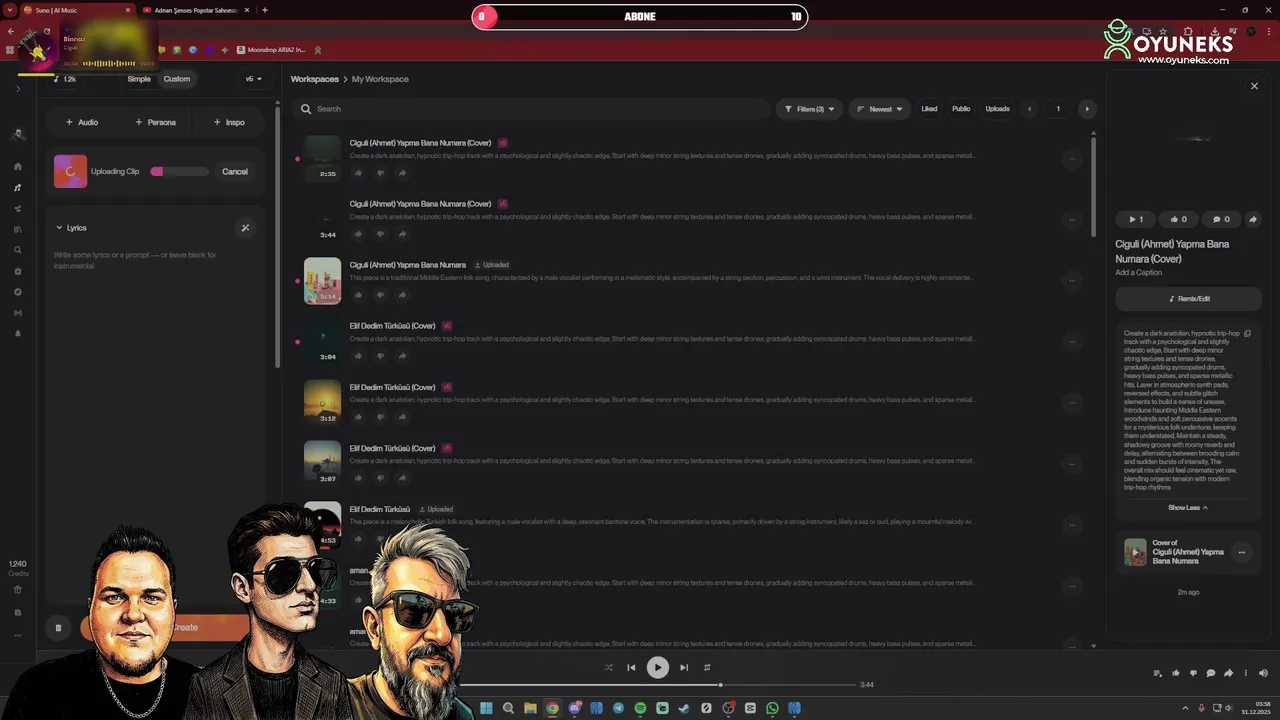Open the v6 model version dropdown
Viewport: 1280px width, 720px height.
coord(254,79)
